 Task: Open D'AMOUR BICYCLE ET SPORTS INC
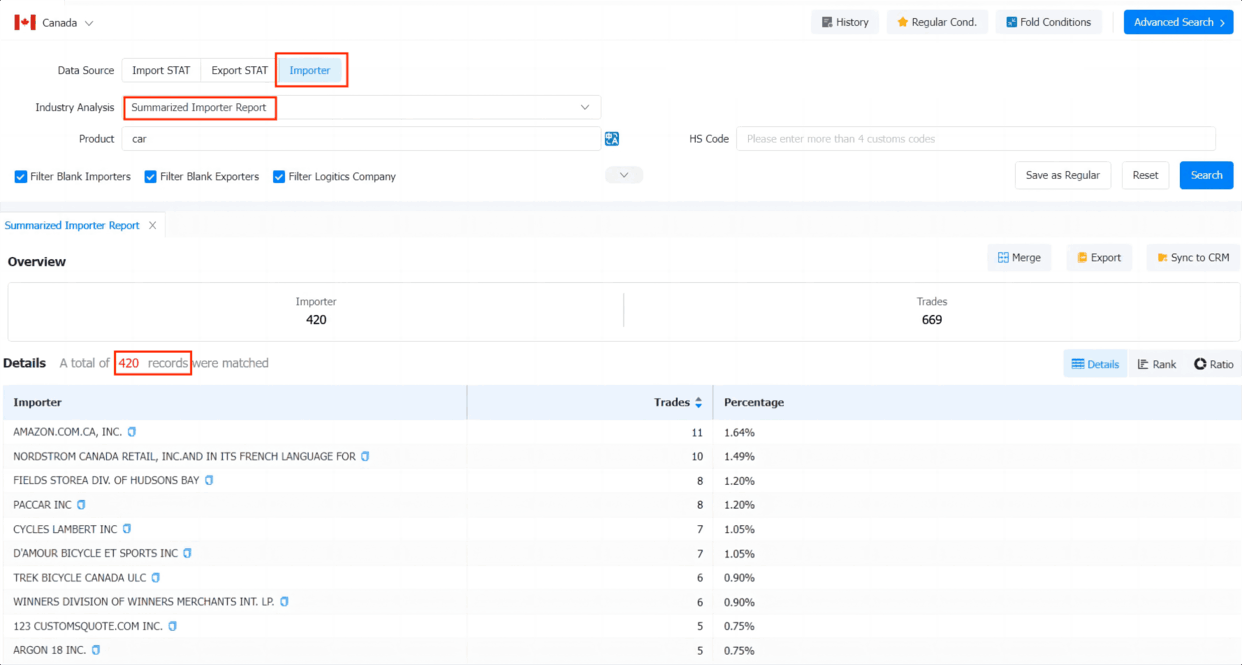tap(95, 553)
